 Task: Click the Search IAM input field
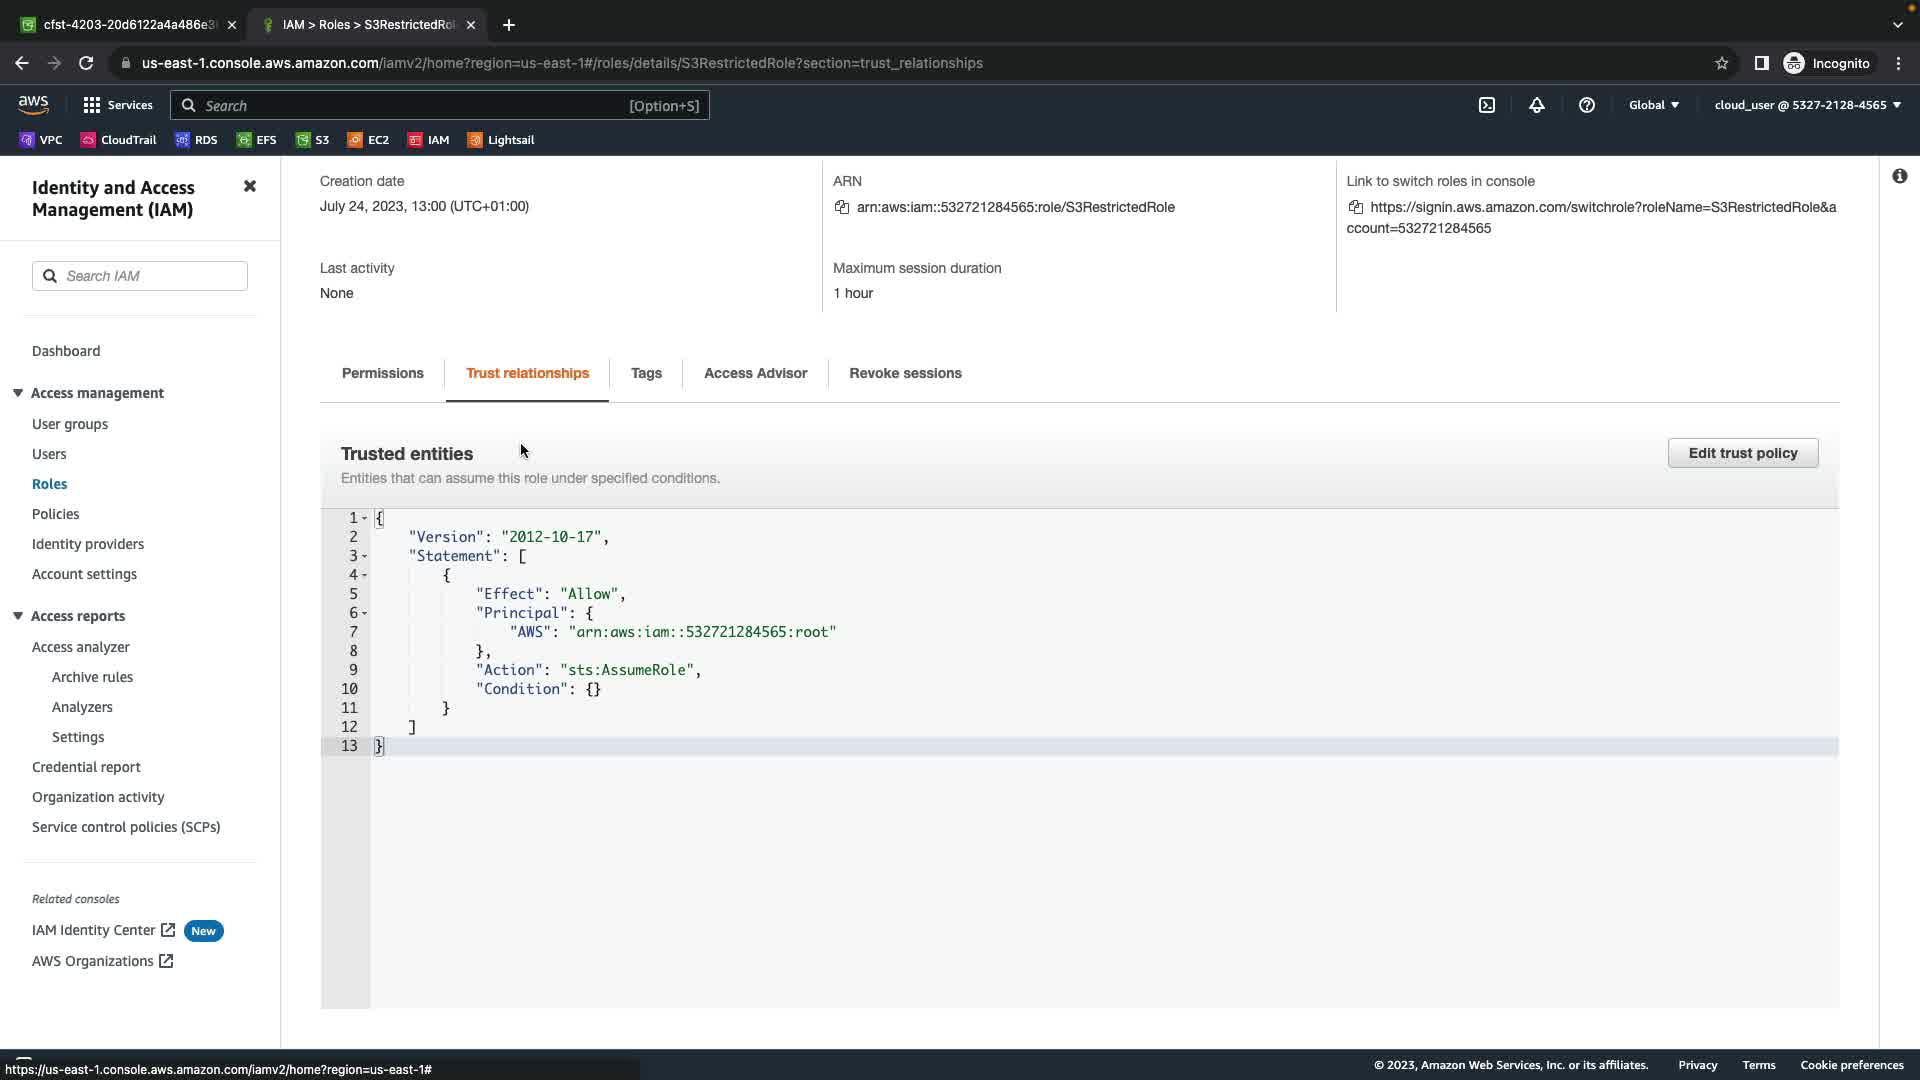150,276
